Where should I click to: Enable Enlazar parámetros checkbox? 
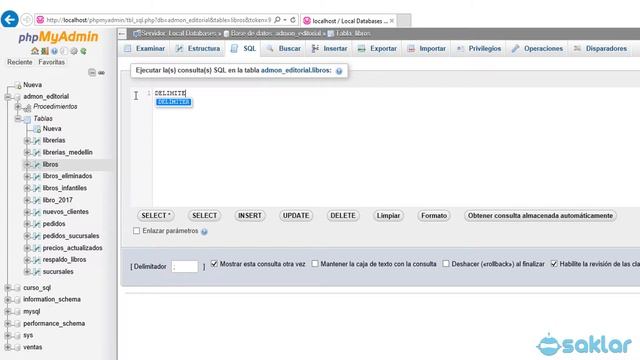point(136,231)
